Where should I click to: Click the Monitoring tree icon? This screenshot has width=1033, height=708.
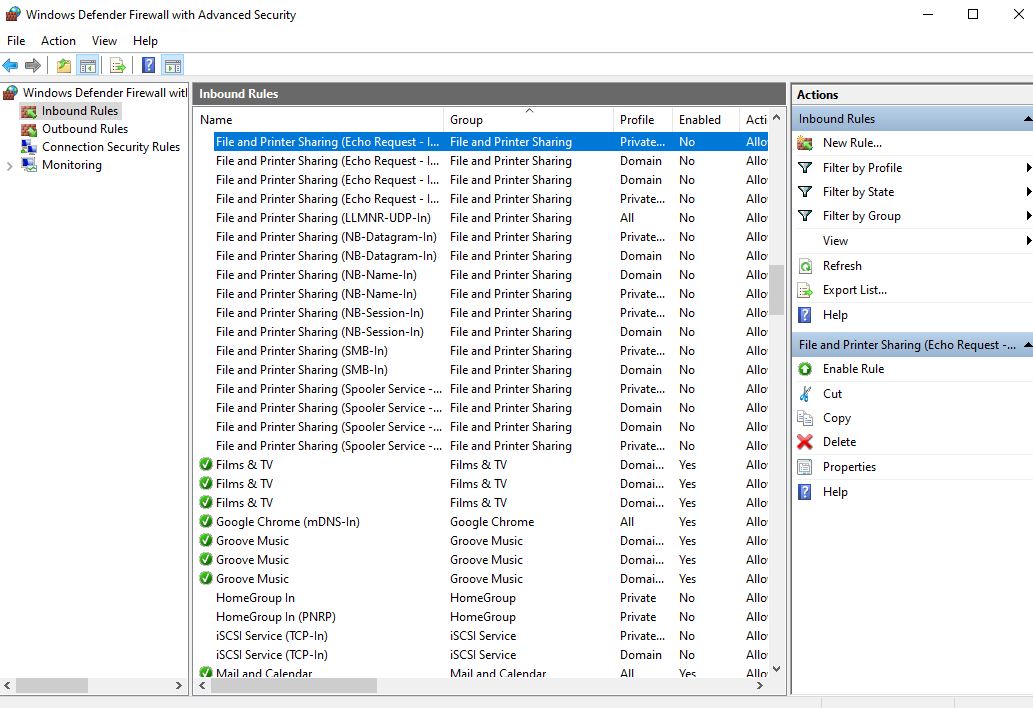29,165
